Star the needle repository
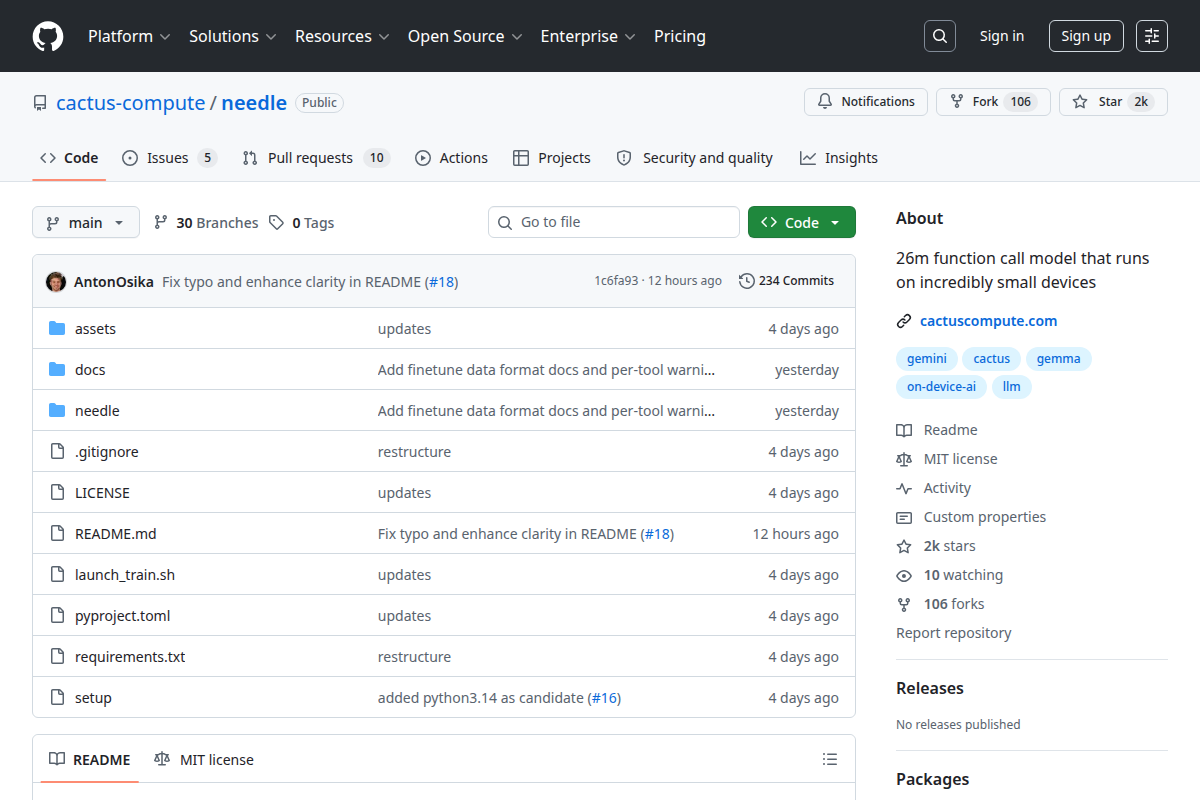This screenshot has width=1200, height=800. point(1113,102)
